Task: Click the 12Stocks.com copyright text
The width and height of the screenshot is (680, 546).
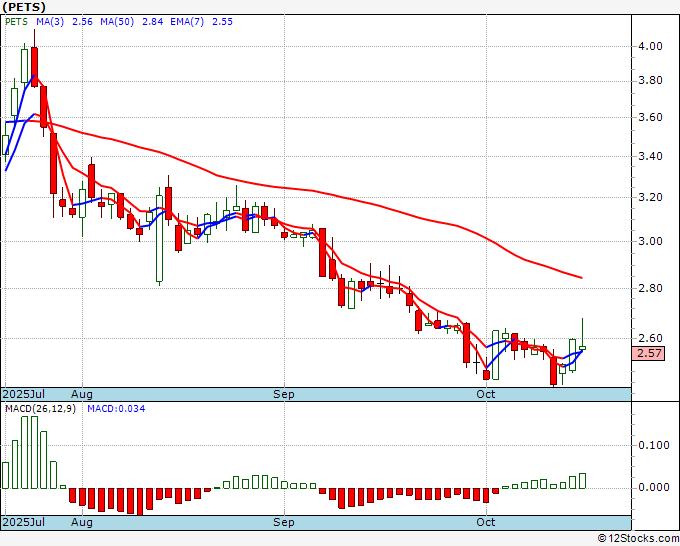Action: (638, 538)
